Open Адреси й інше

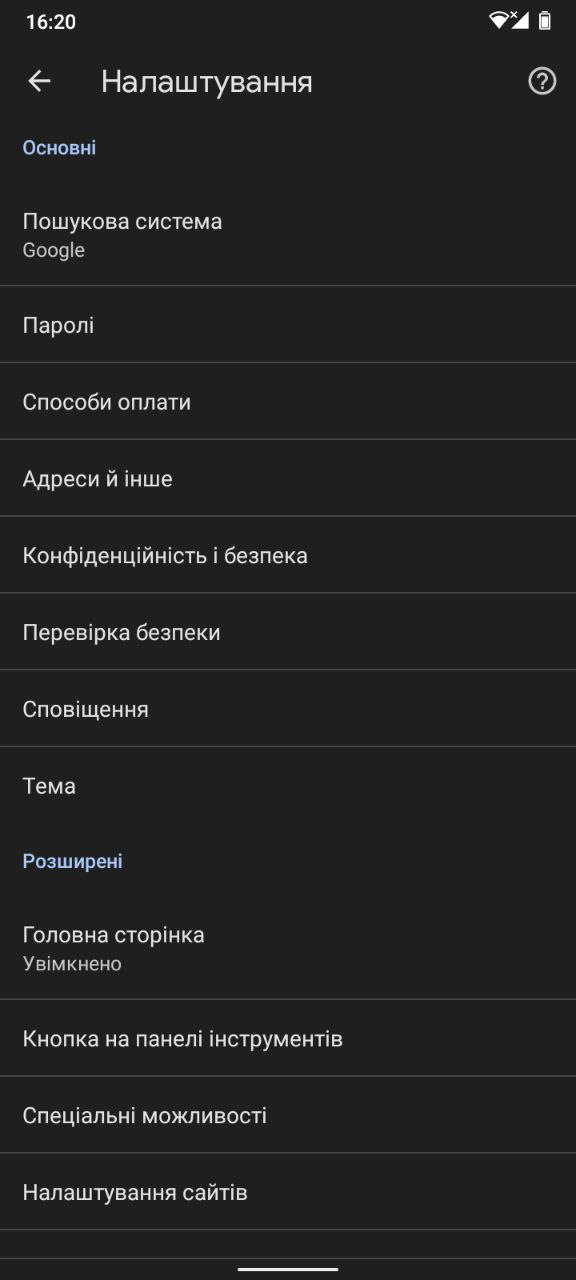pyautogui.click(x=288, y=479)
